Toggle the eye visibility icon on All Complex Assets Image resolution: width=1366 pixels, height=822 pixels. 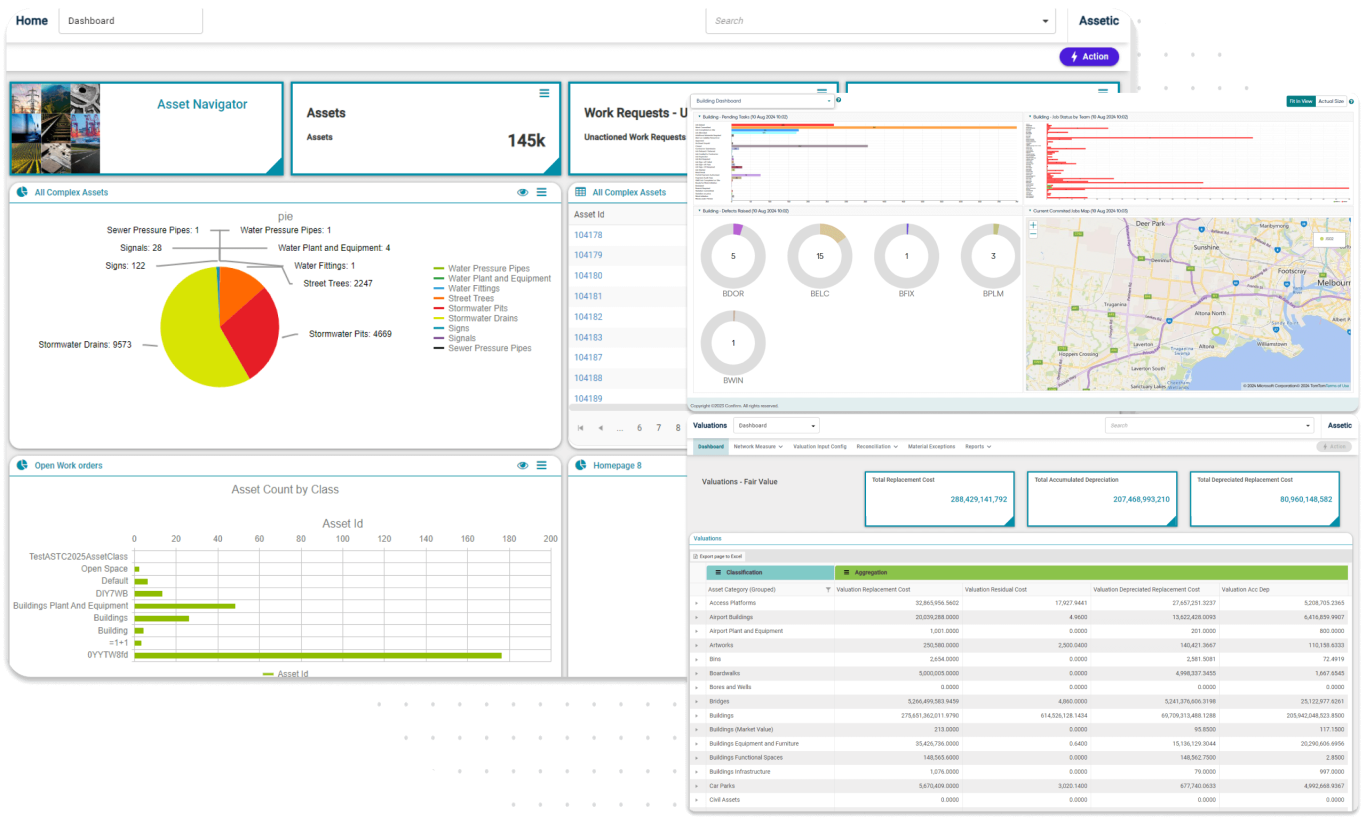[521, 192]
